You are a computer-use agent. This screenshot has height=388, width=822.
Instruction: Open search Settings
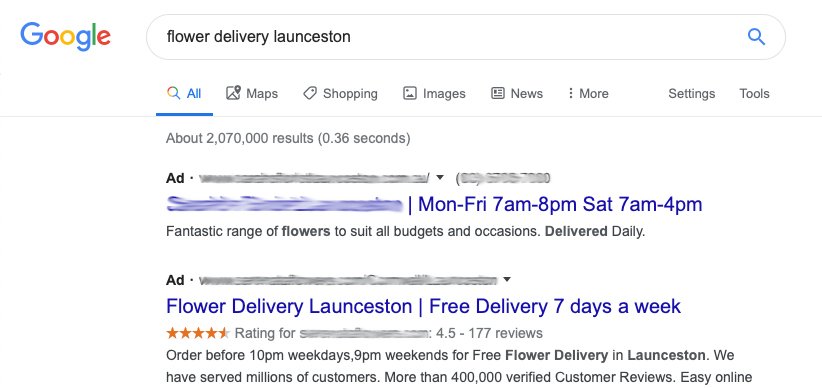click(691, 93)
